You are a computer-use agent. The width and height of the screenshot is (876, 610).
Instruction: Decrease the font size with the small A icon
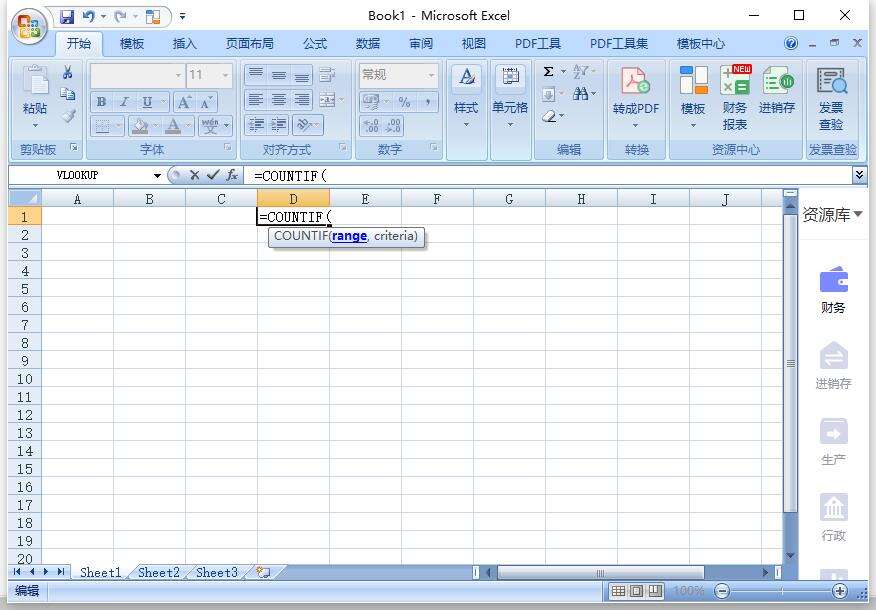click(206, 102)
